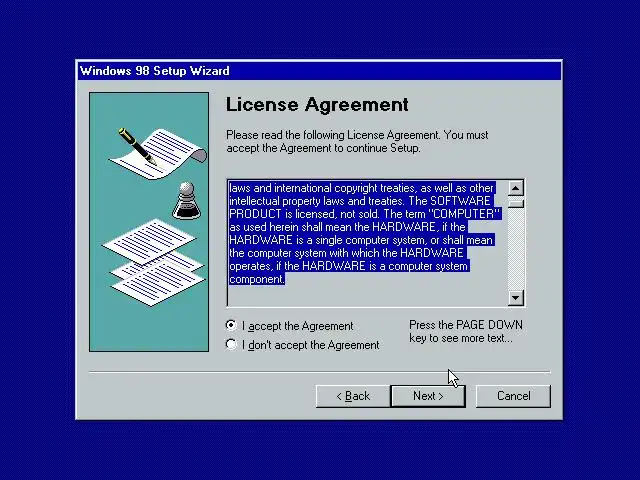Click the highlighted word 'component.'
Viewport: 640px width, 480px height.
pos(257,279)
